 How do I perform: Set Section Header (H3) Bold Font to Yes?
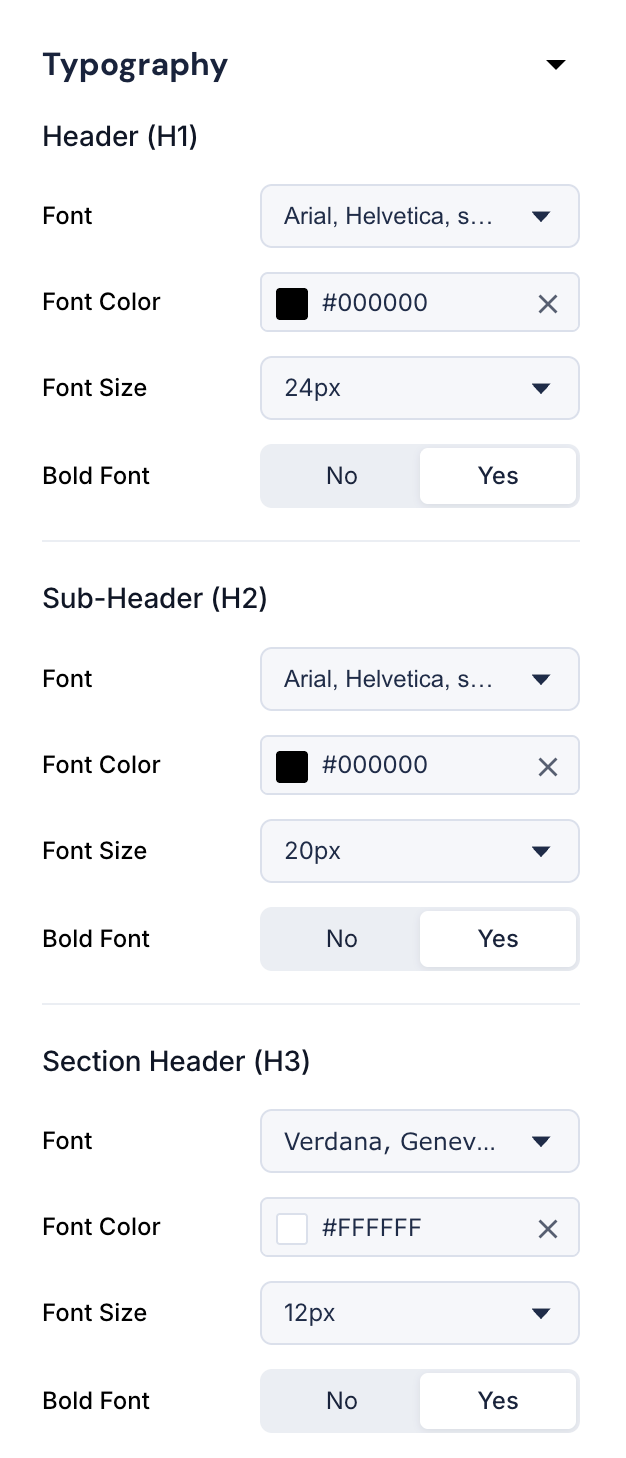(x=498, y=1401)
